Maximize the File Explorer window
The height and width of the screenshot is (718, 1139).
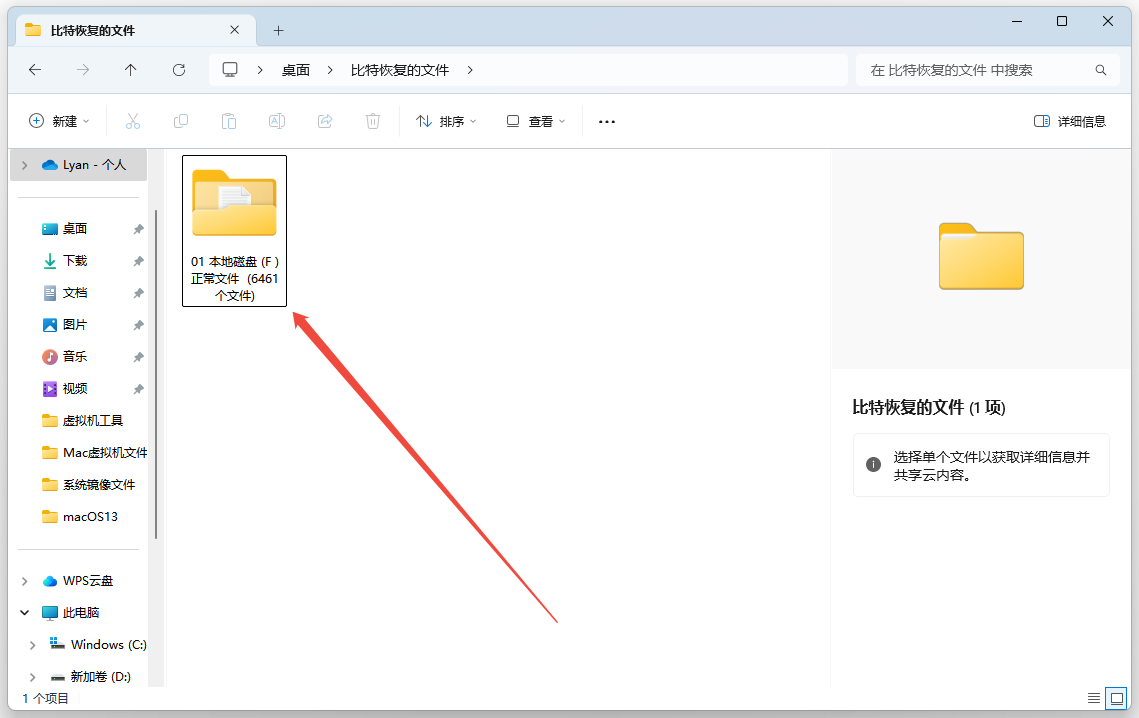pyautogui.click(x=1062, y=21)
